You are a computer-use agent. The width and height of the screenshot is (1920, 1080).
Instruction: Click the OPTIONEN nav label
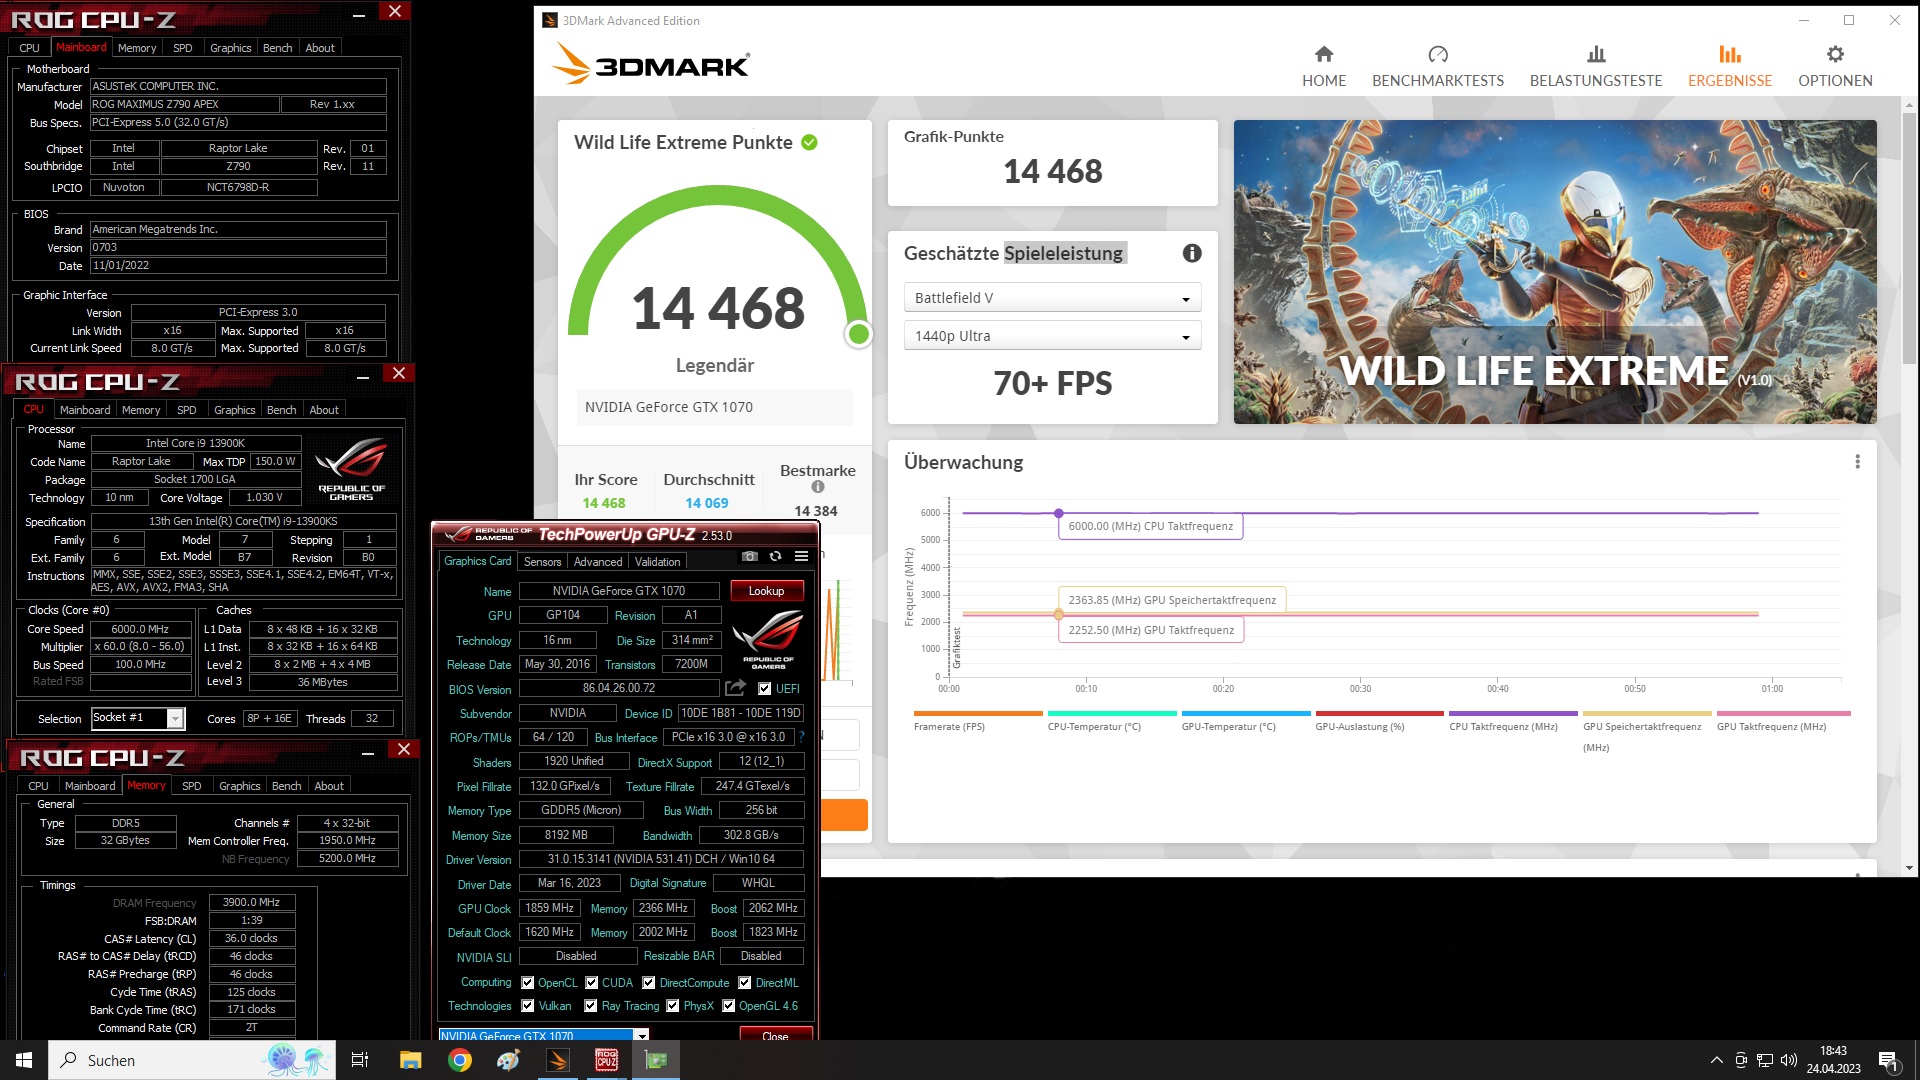tap(1835, 81)
